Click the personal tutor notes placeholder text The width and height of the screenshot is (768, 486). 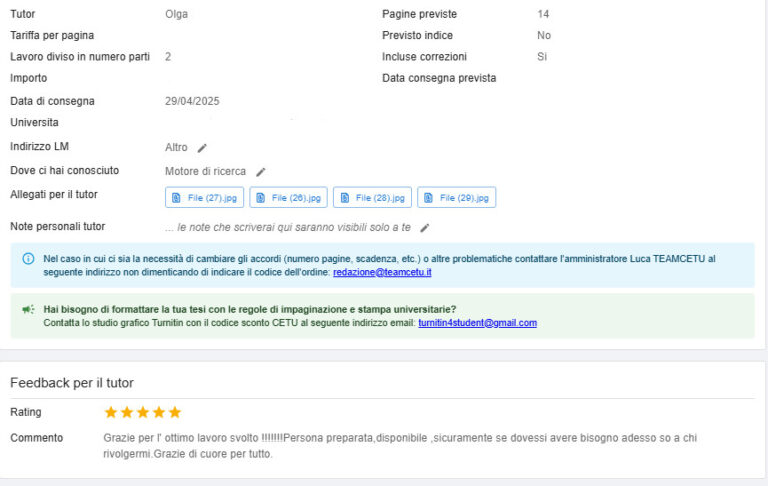(288, 228)
